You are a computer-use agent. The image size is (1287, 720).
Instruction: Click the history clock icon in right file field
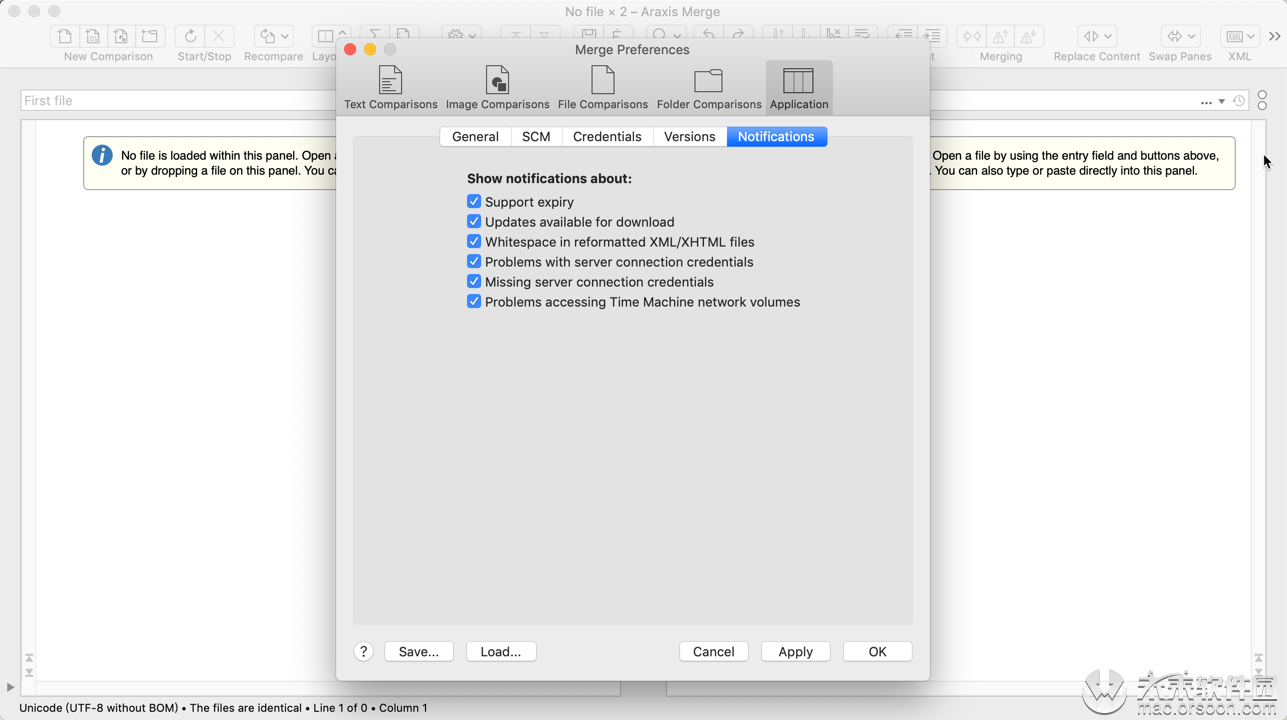point(1239,101)
